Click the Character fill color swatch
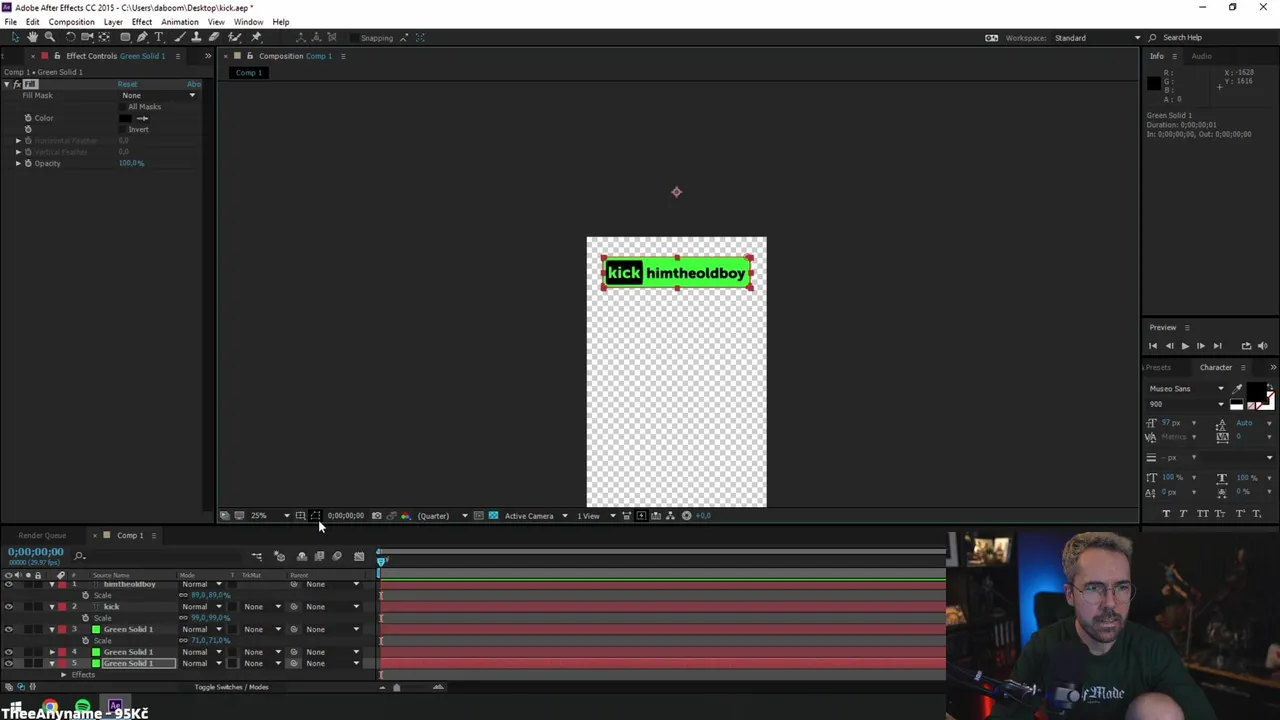This screenshot has width=1280, height=720. click(x=1257, y=391)
